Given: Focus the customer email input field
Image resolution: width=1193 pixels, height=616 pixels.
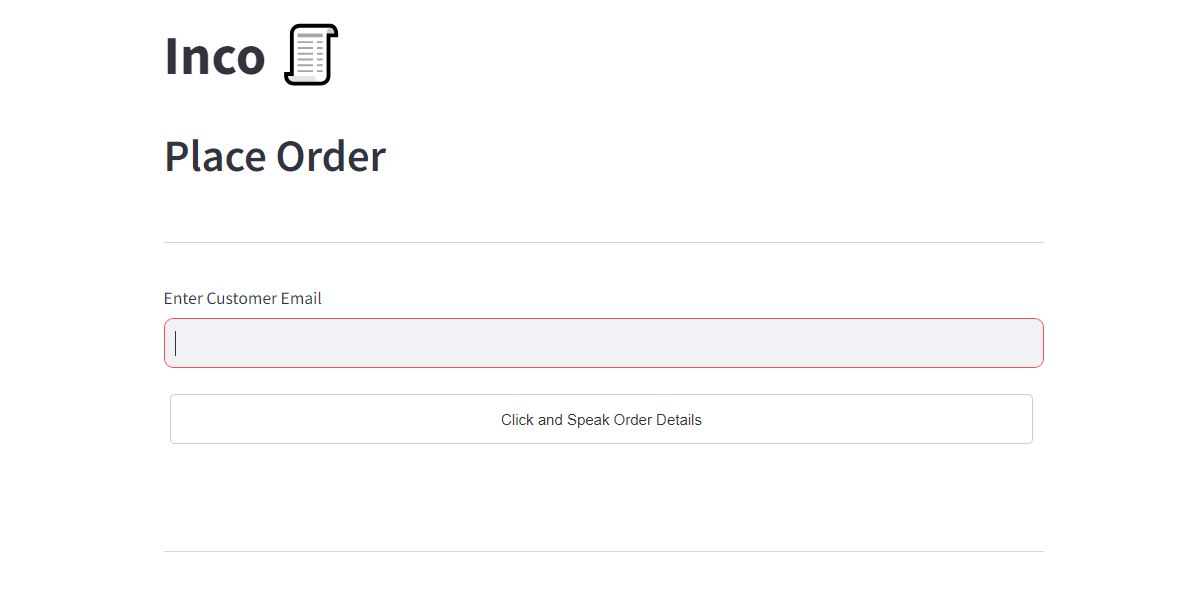Looking at the screenshot, I should [603, 343].
